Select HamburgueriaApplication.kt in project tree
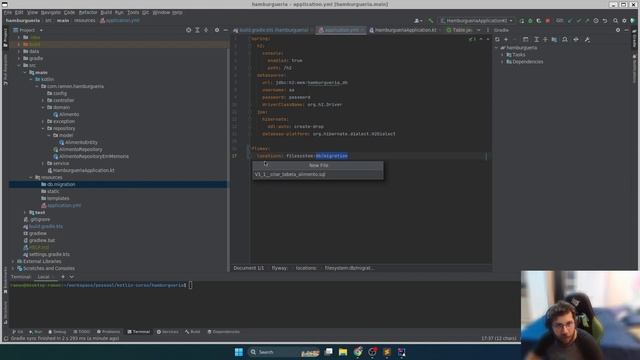 pos(83,170)
